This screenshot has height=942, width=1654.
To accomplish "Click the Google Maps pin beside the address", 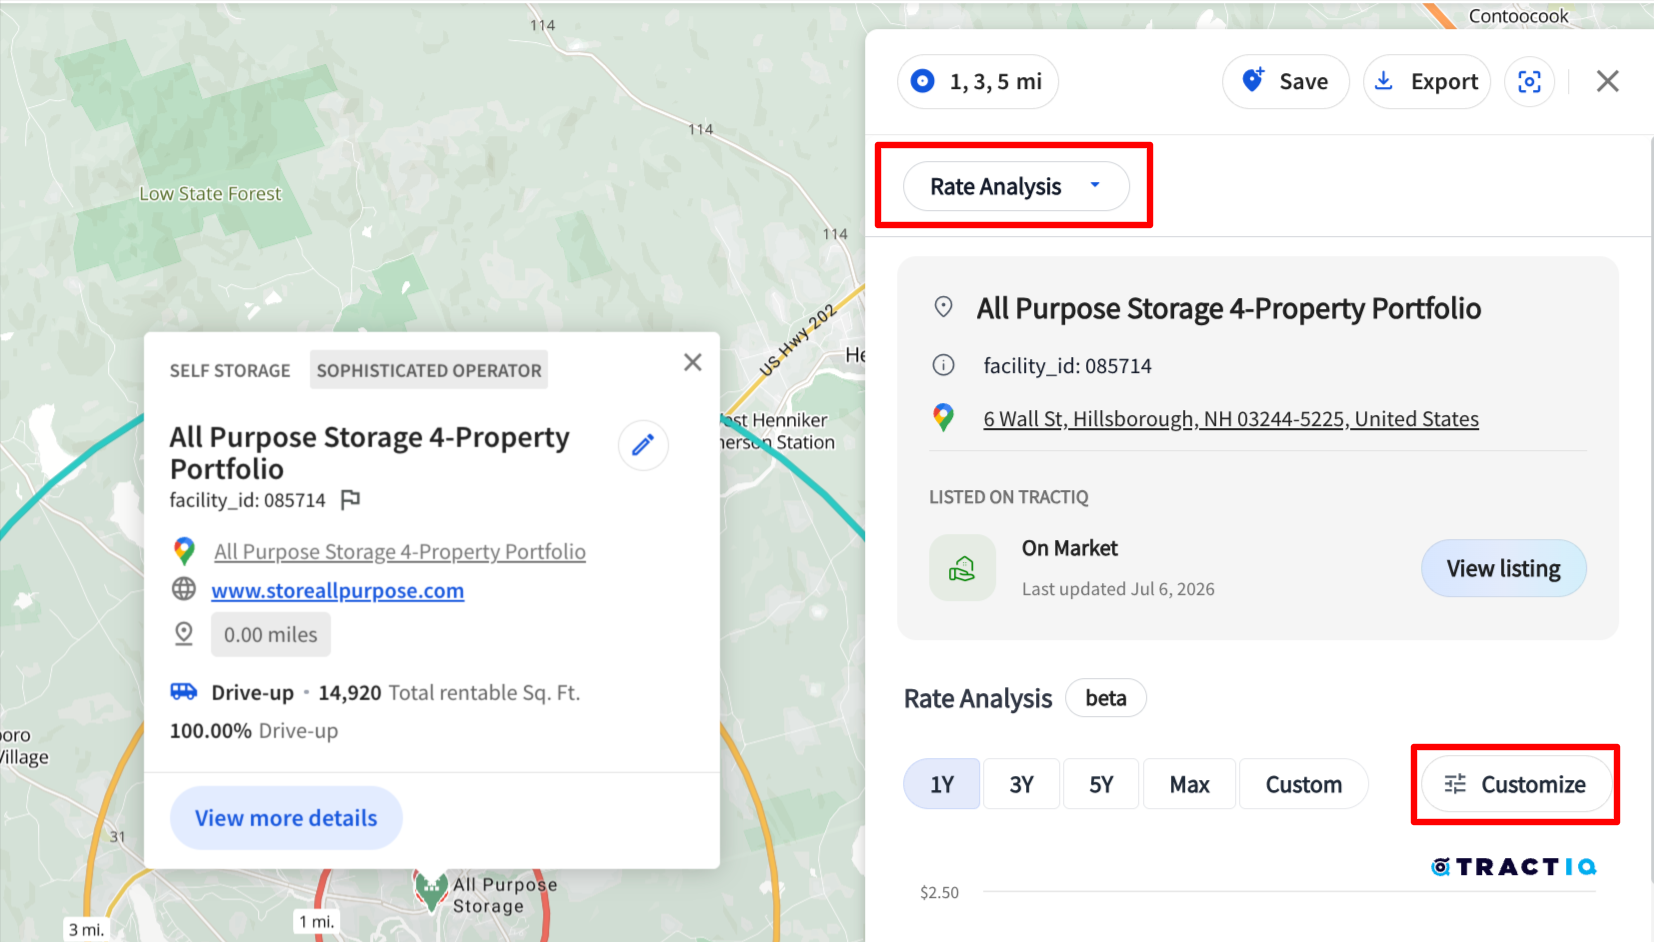I will pyautogui.click(x=943, y=418).
